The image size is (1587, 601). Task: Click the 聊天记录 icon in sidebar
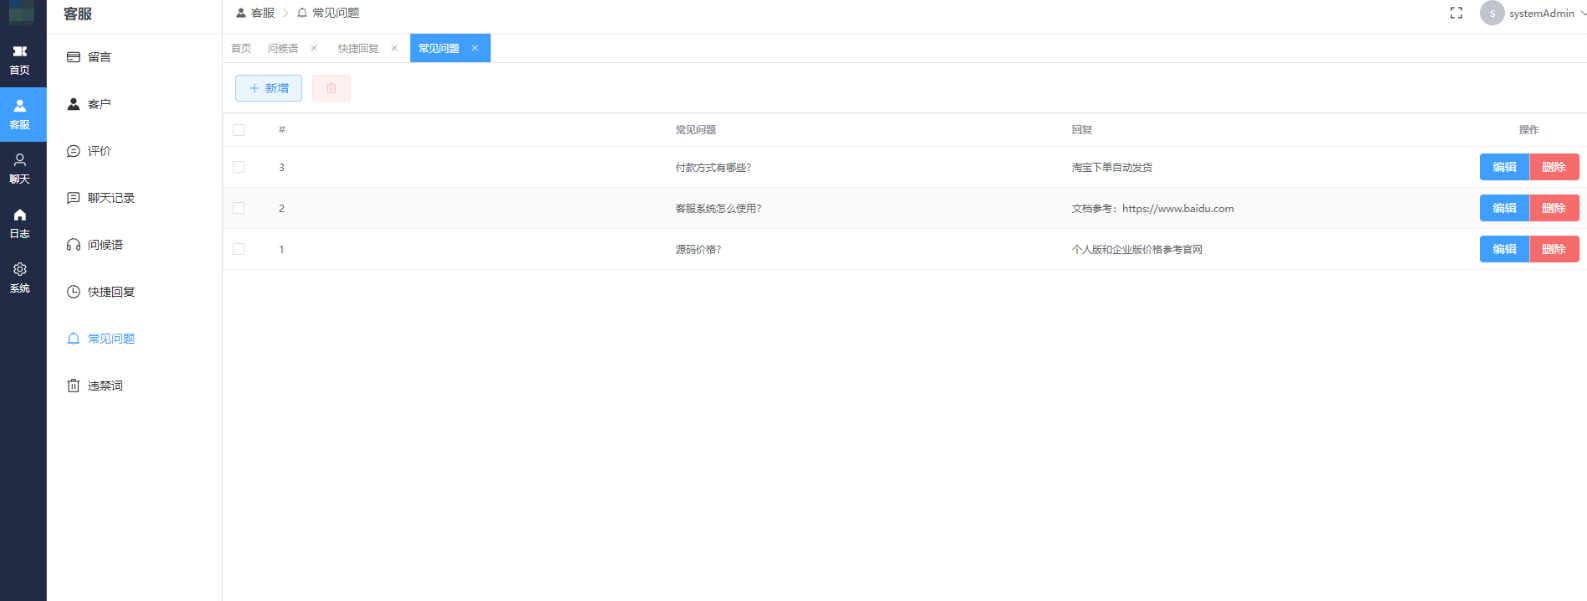pos(73,198)
